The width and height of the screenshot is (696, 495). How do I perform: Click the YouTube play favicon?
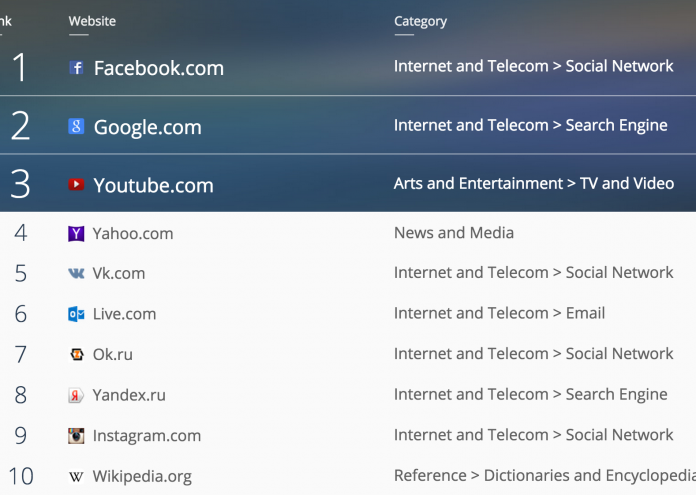(x=76, y=184)
